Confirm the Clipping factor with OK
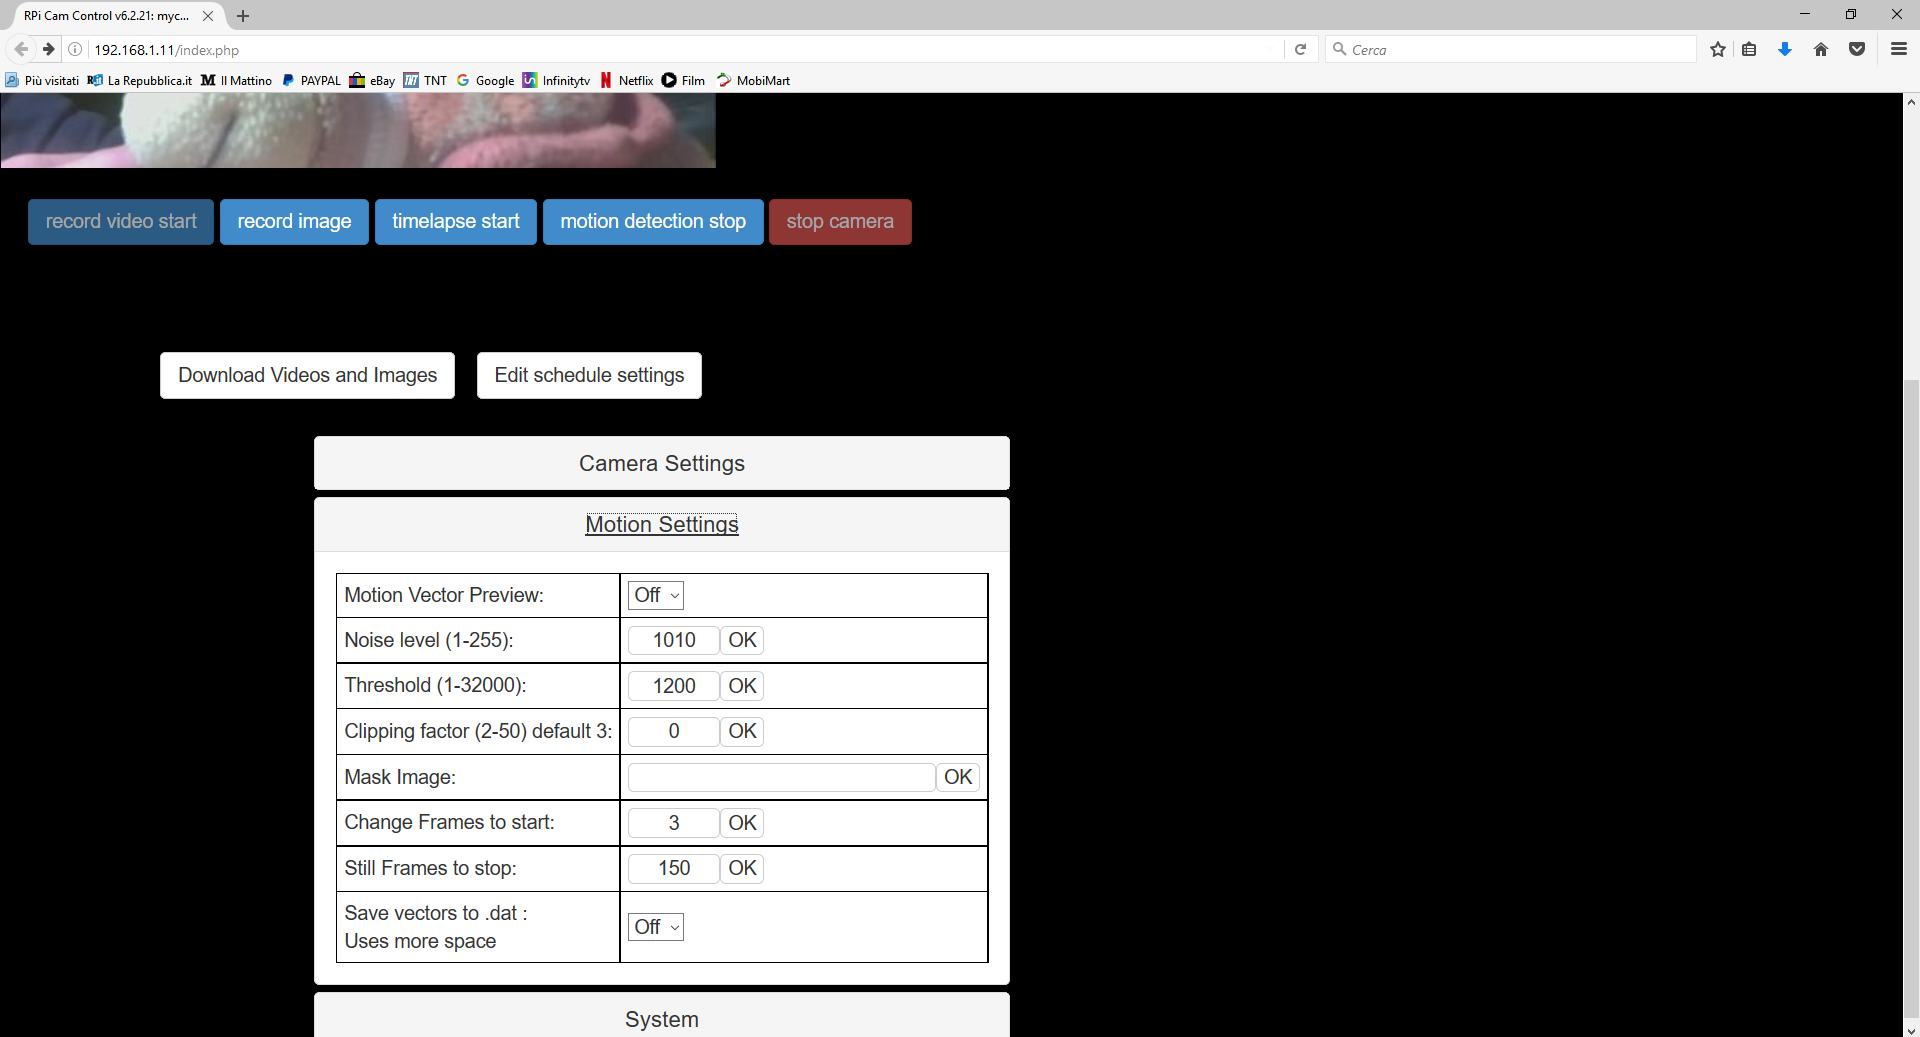This screenshot has height=1037, width=1920. [x=742, y=731]
